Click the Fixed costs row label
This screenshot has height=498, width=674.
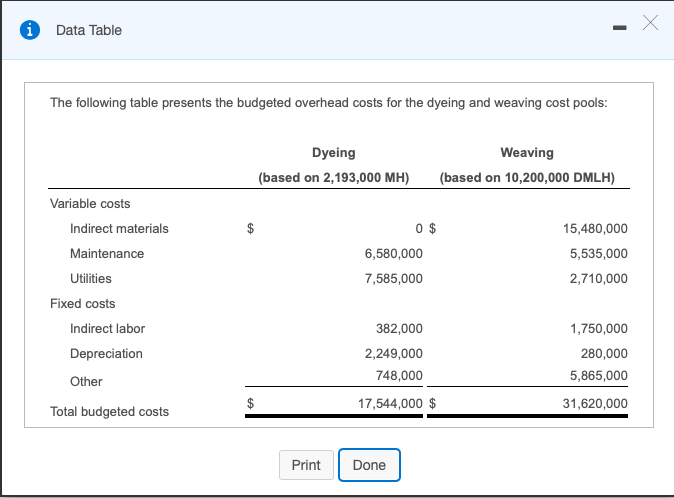click(x=83, y=303)
